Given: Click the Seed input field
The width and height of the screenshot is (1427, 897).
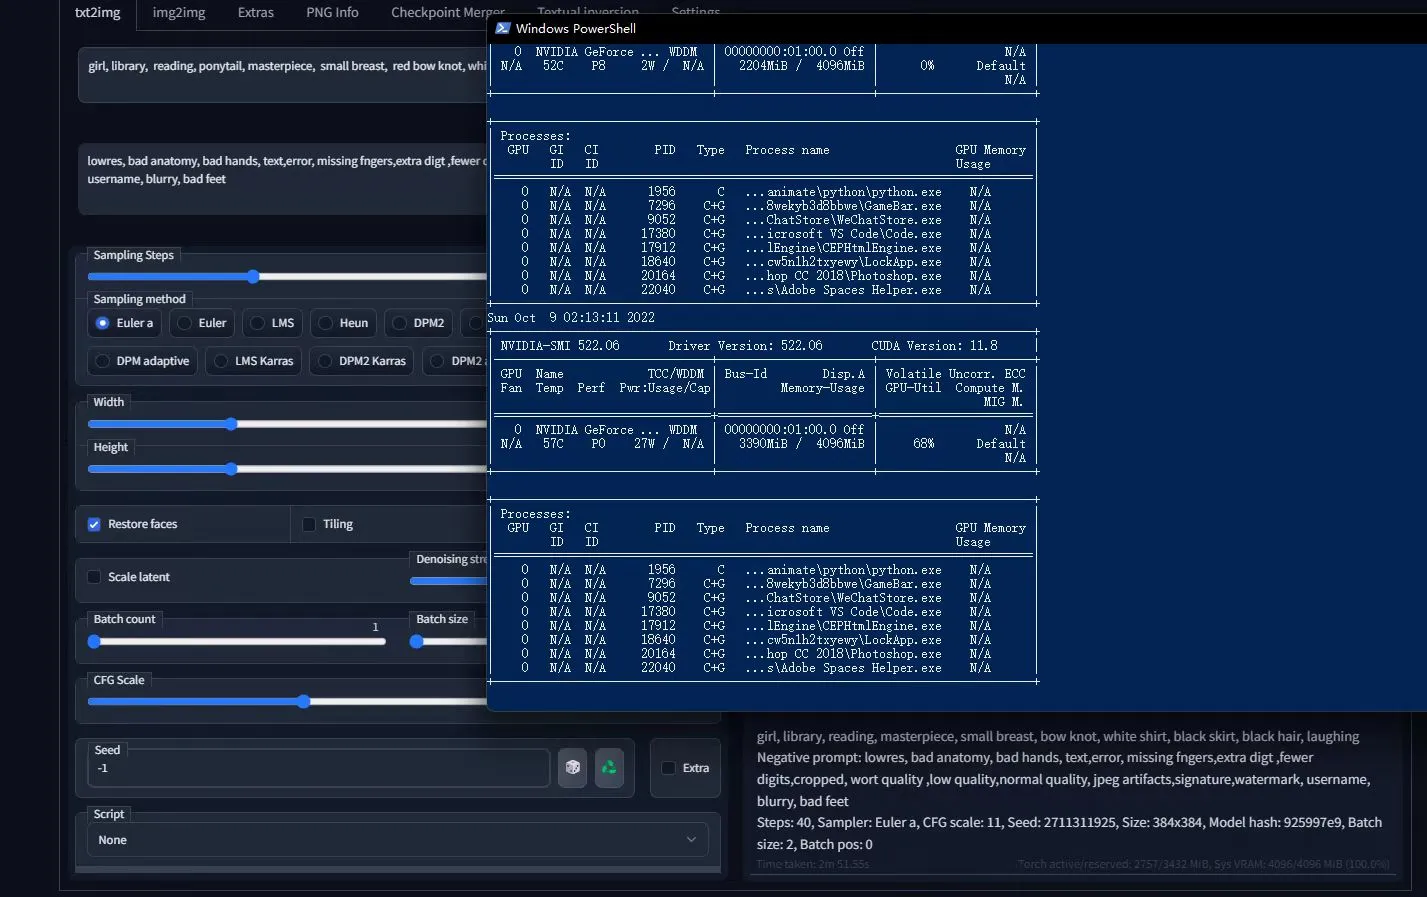Looking at the screenshot, I should (318, 768).
